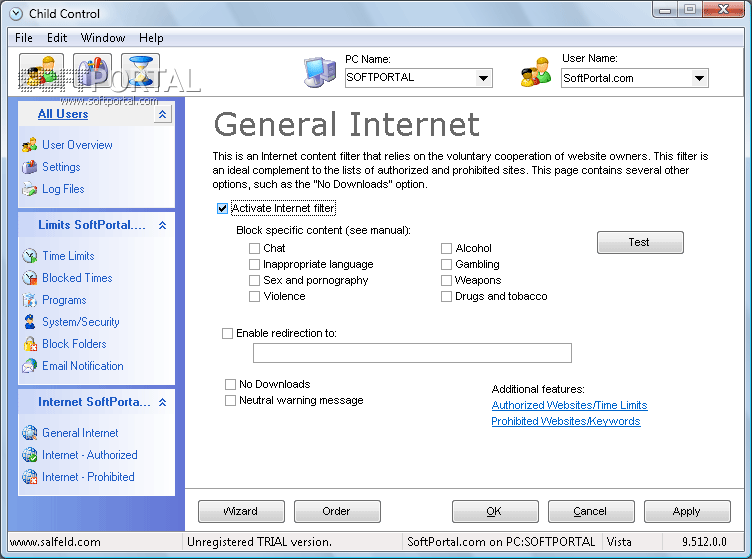752x559 pixels.
Task: Open the System/Security sidebar entry
Action: pos(81,322)
